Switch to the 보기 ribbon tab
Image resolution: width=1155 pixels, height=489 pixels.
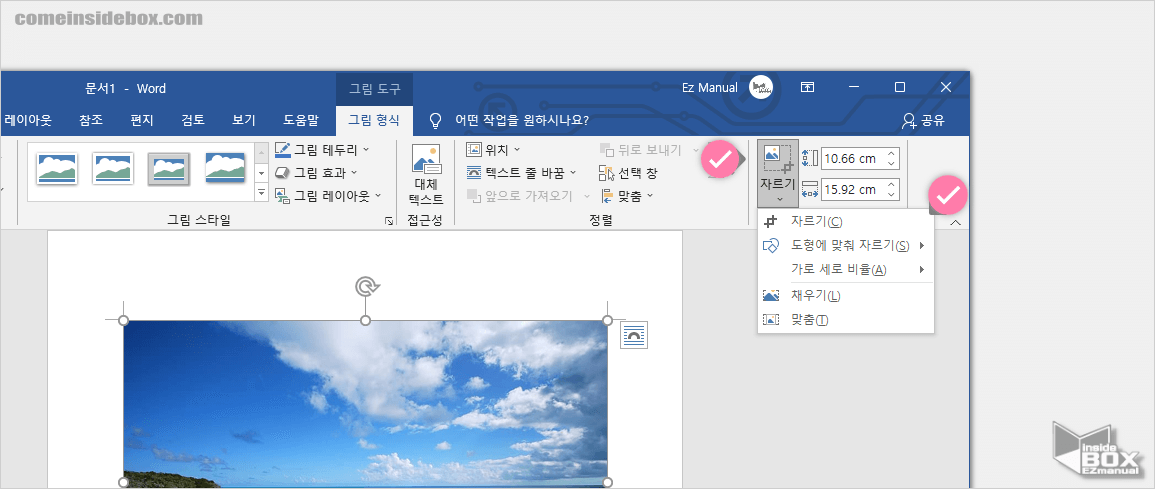tap(244, 120)
